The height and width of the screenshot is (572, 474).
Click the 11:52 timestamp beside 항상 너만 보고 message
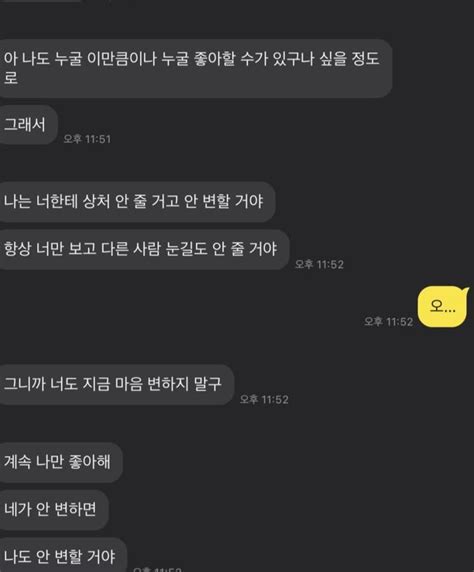(x=319, y=264)
